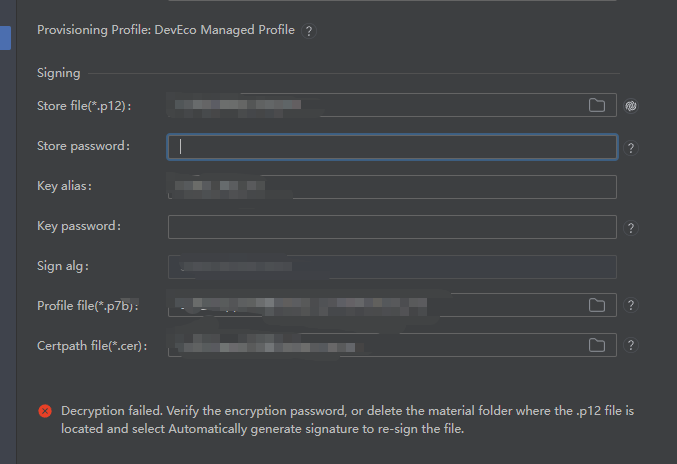Click the fingerprint icon next to Store file
The image size is (677, 464).
pyautogui.click(x=631, y=106)
